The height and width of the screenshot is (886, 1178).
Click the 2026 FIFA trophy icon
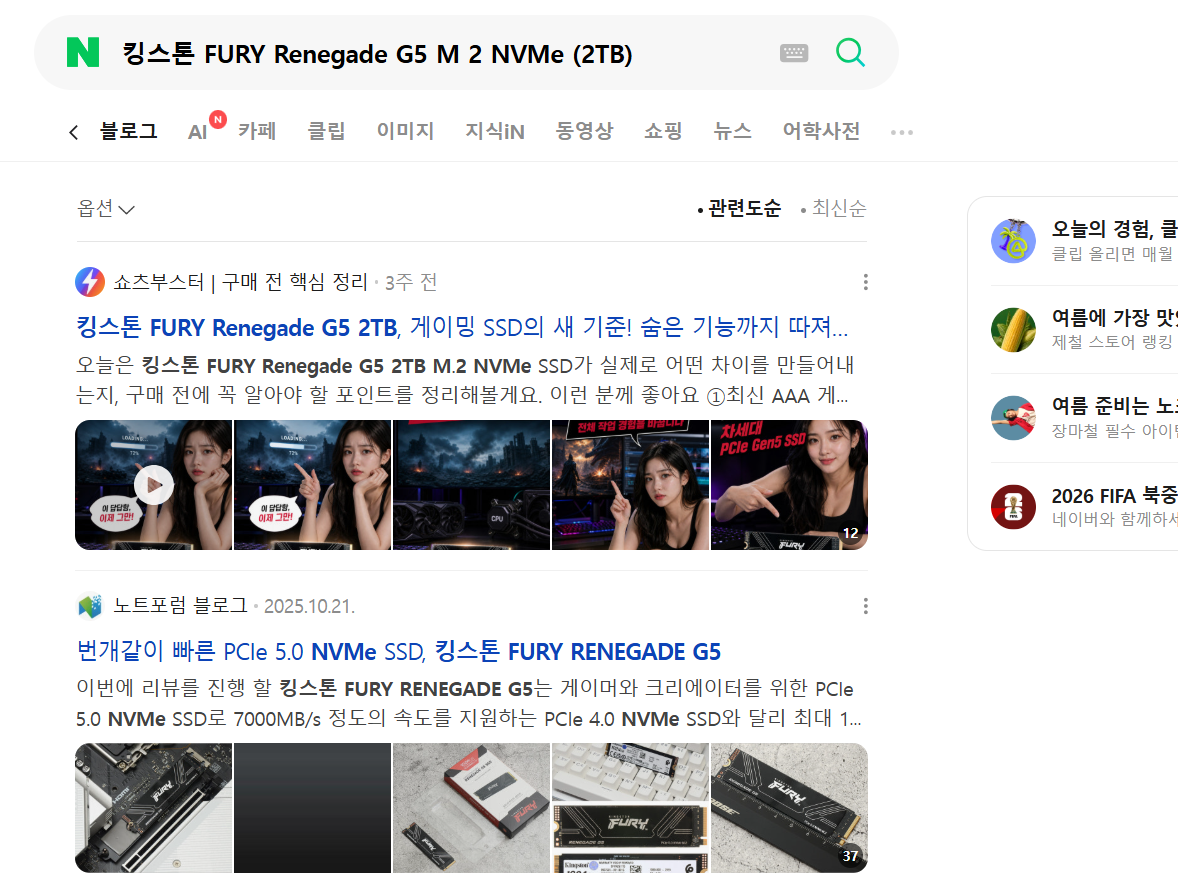(x=1013, y=507)
